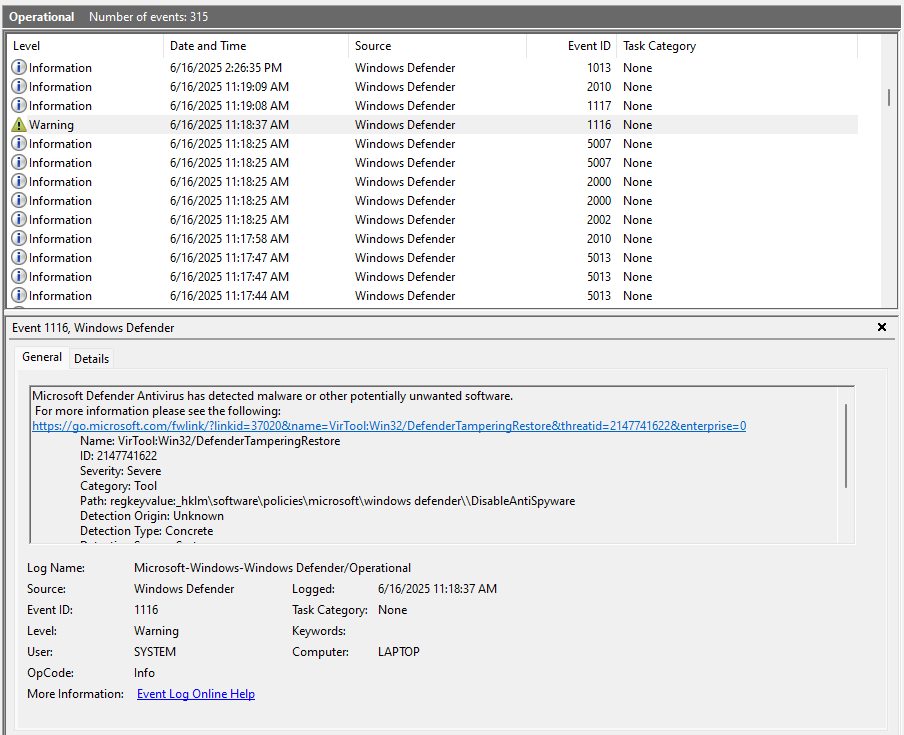Select the General tab
Viewport: 904px width, 735px height.
(42, 357)
